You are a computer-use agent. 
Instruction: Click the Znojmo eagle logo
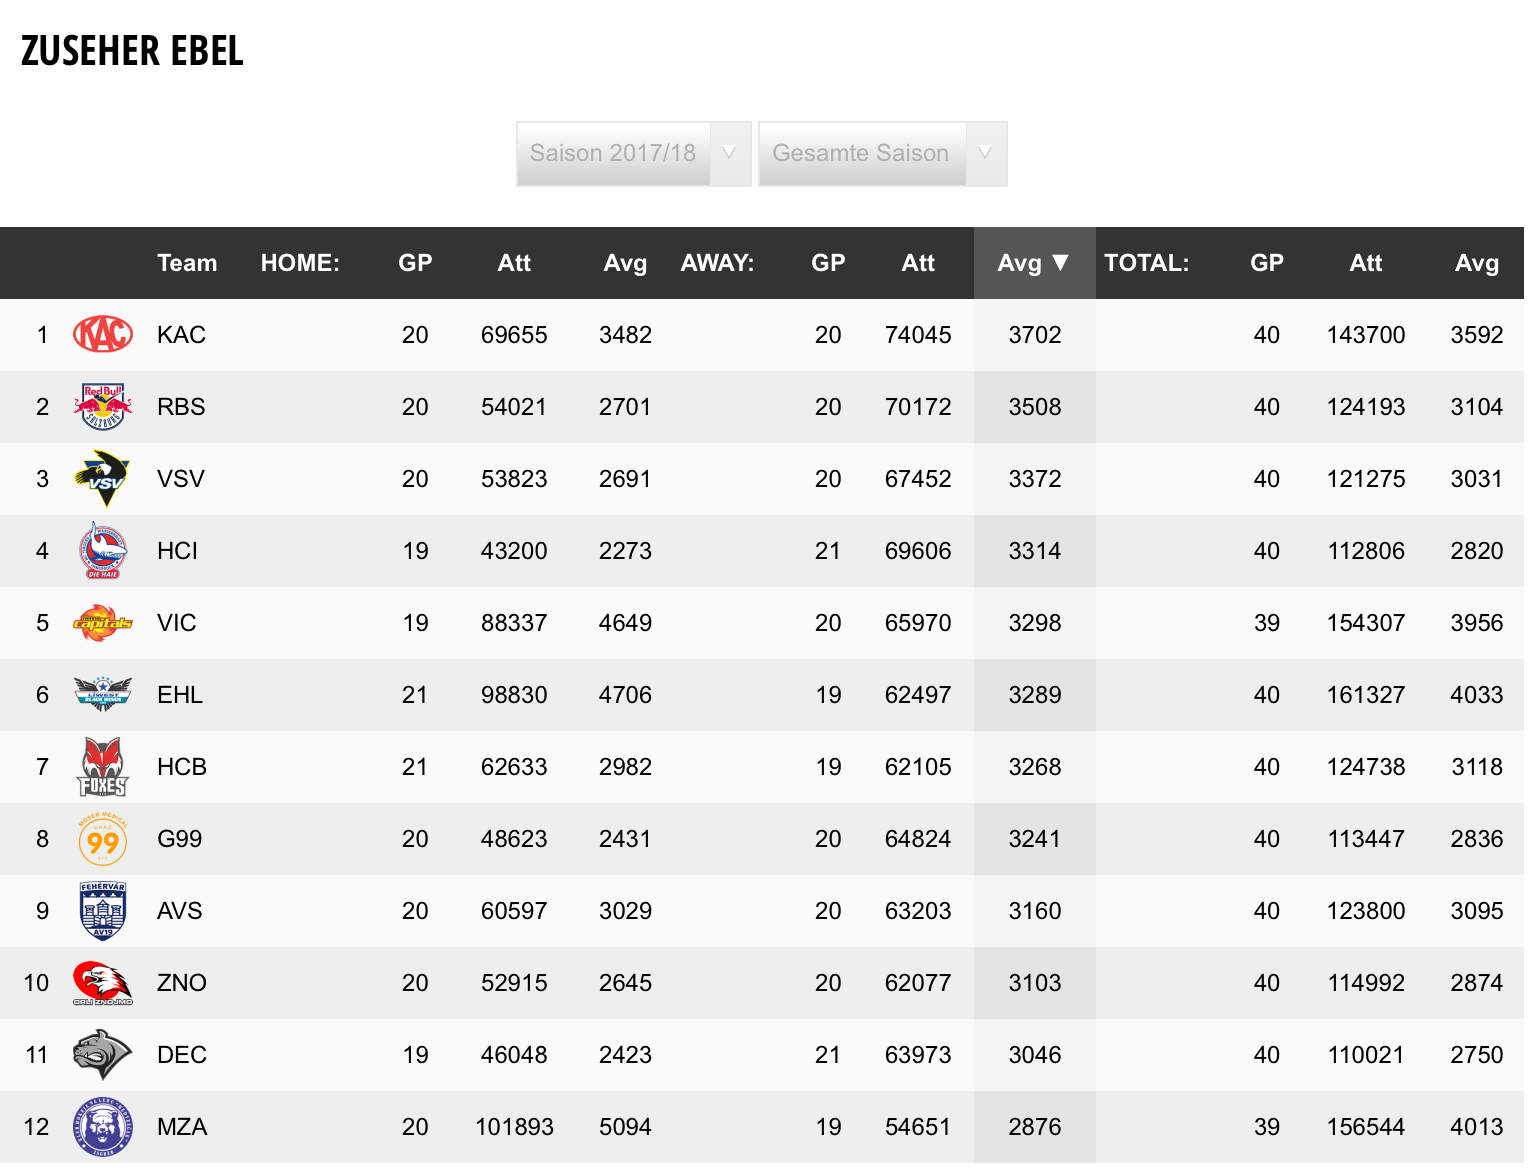pos(103,983)
